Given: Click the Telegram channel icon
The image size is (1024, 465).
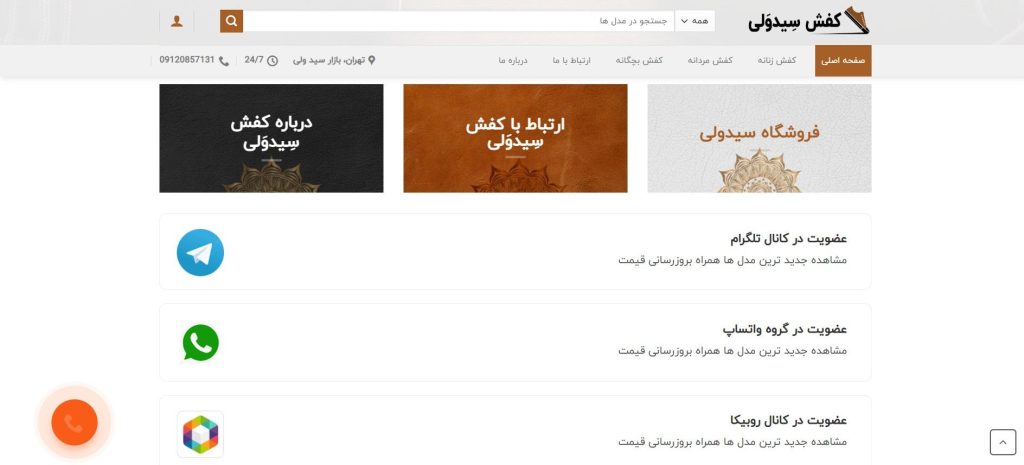Looking at the screenshot, I should pyautogui.click(x=200, y=252).
